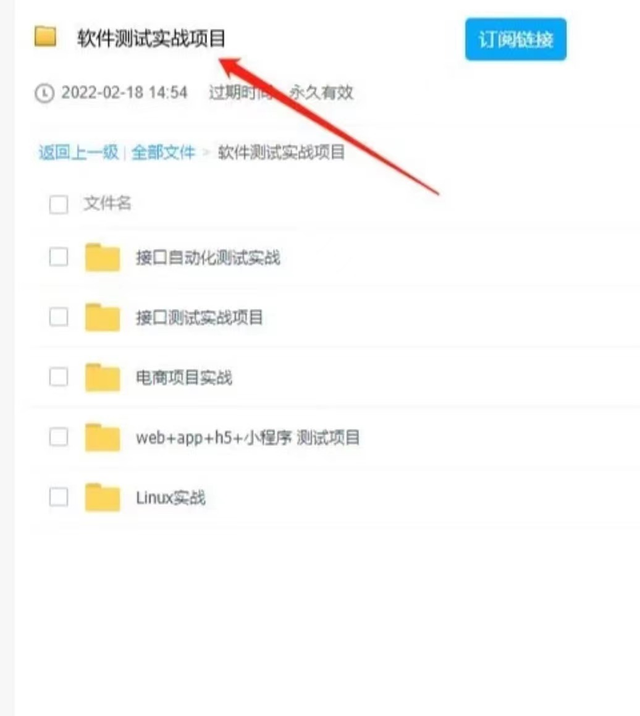
Task: Click the 文件名 column header
Action: point(107,203)
